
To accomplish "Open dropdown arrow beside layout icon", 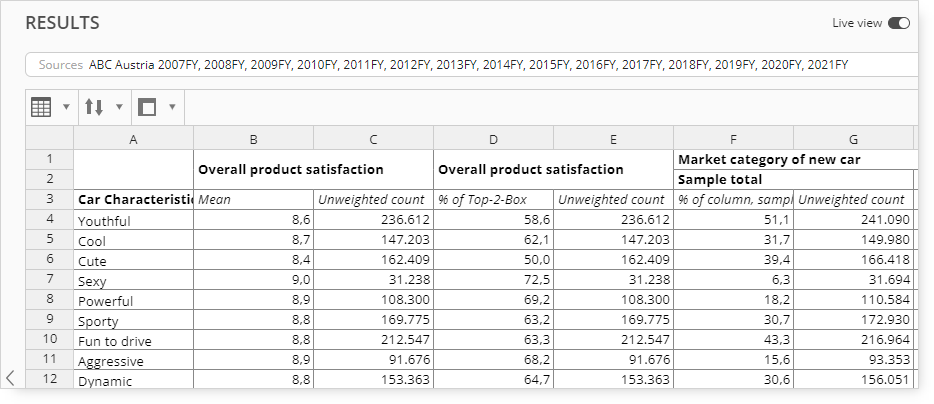I will tap(172, 107).
